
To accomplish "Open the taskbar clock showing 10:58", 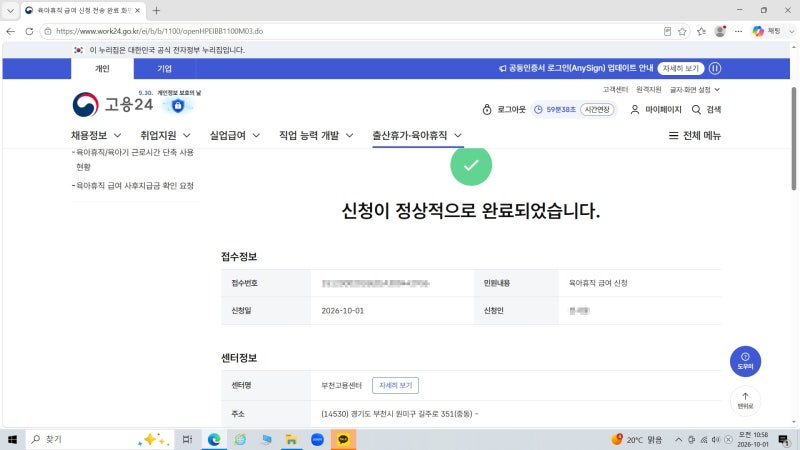I will tap(753, 439).
